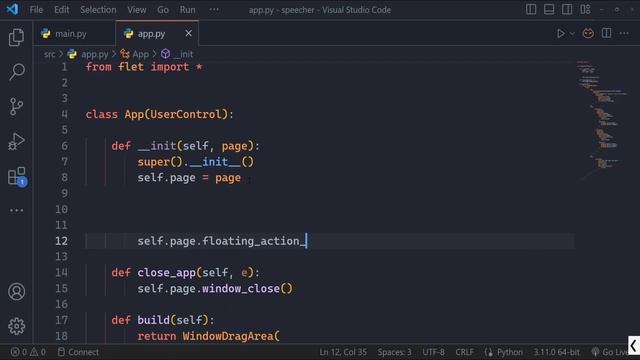640x360 pixels.
Task: Click the src breadcrumb
Action: click(x=49, y=54)
